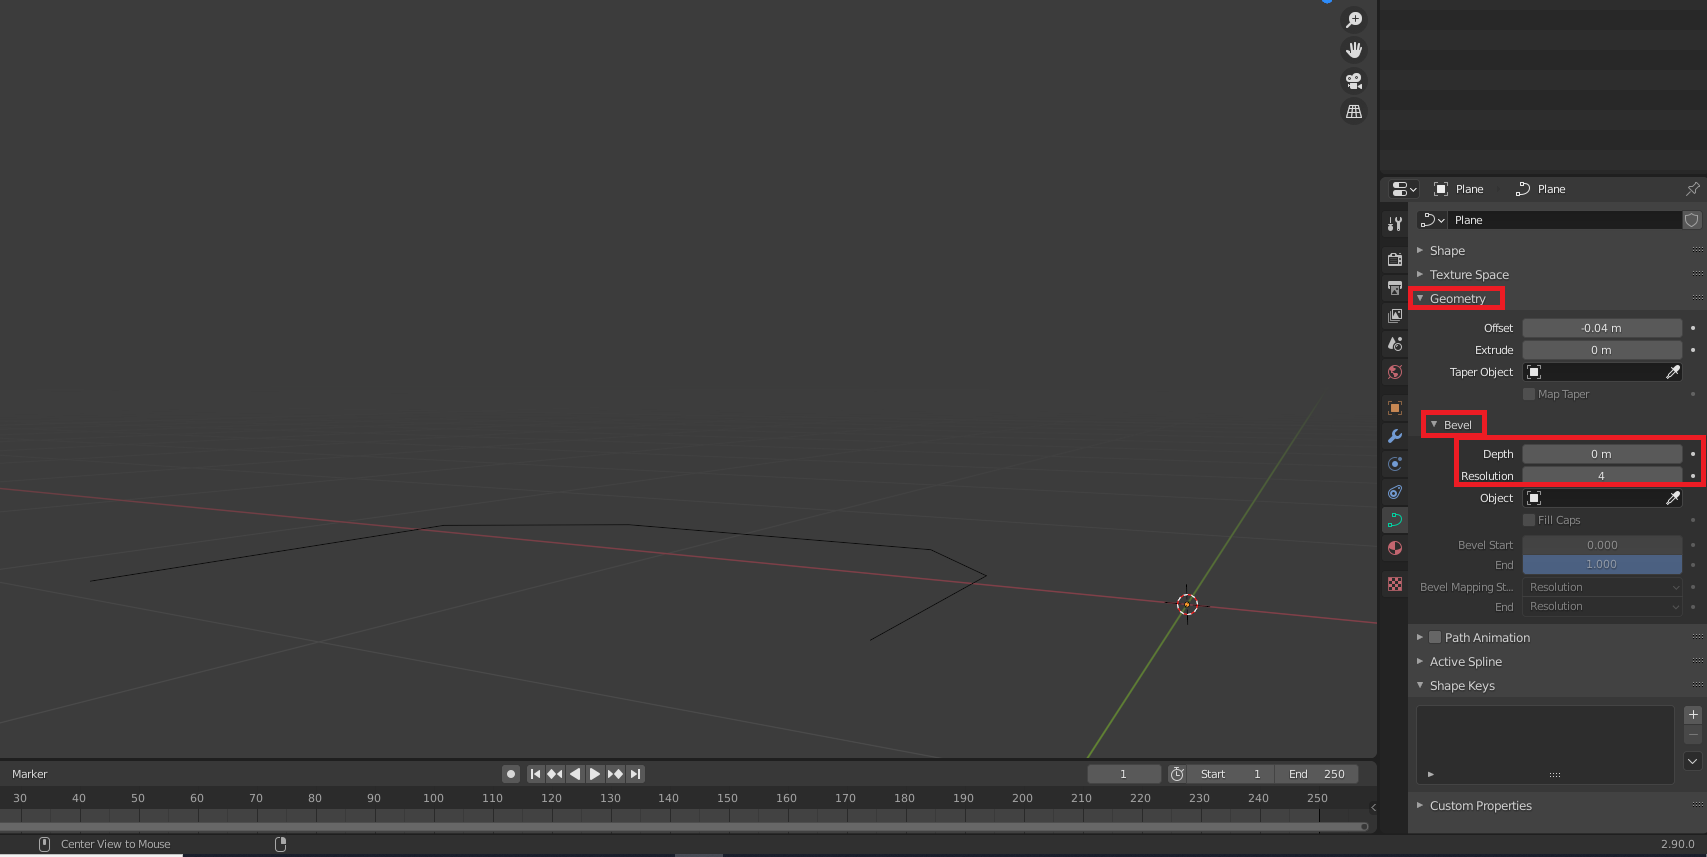Viewport: 1707px width, 857px height.
Task: Collapse the Bevel subpanel
Action: (1434, 425)
